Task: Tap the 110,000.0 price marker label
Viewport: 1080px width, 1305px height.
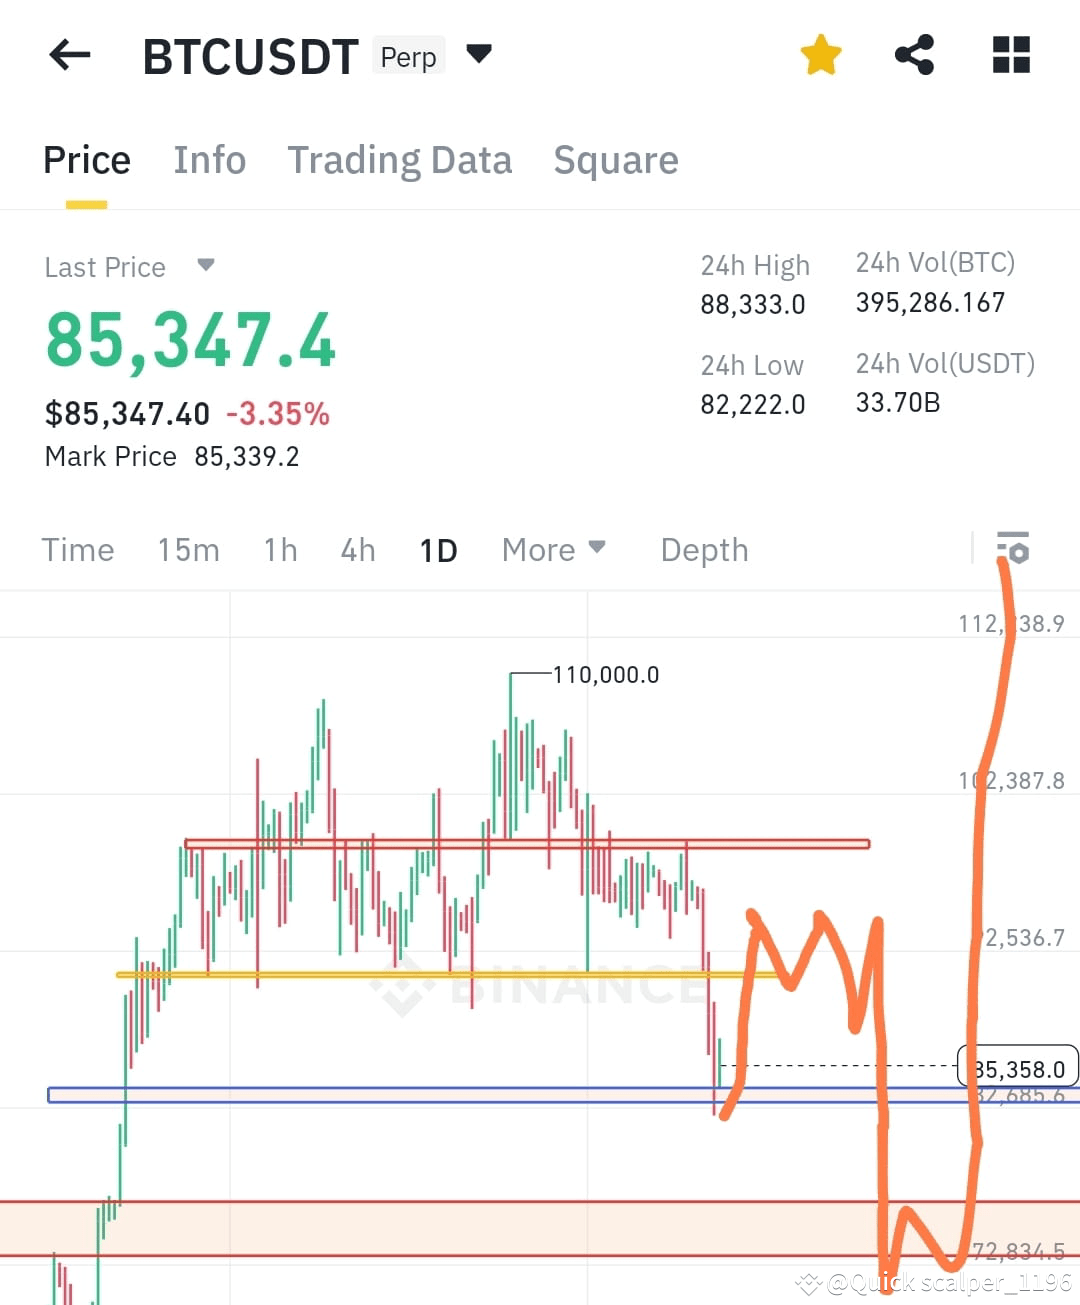Action: 605,674
